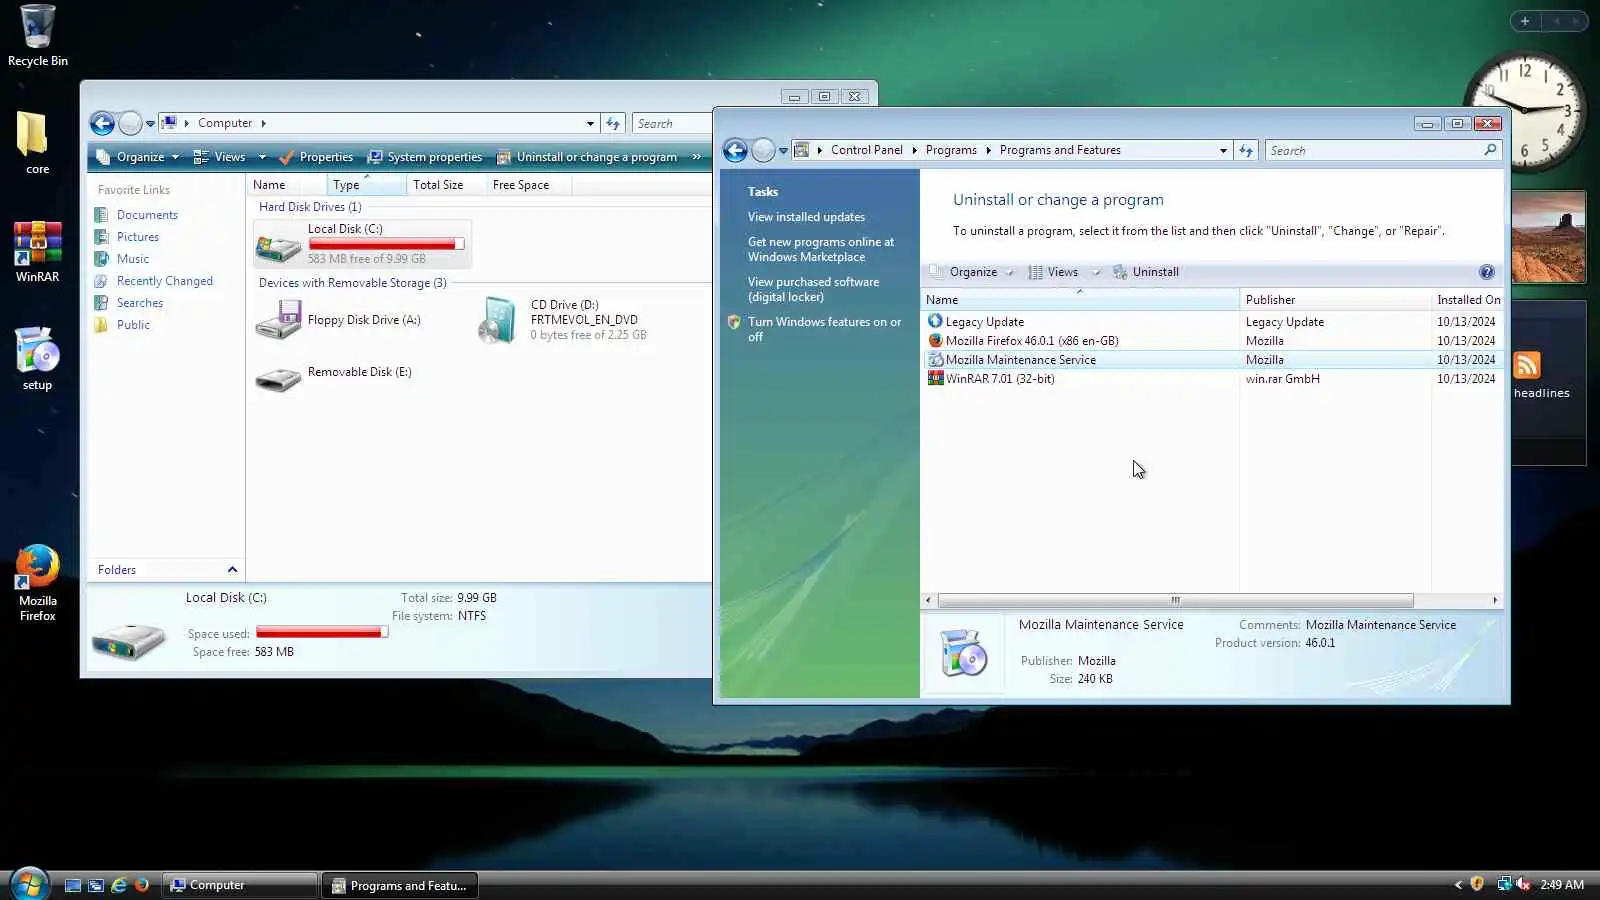Switch to Computer taskbar button

(x=240, y=885)
